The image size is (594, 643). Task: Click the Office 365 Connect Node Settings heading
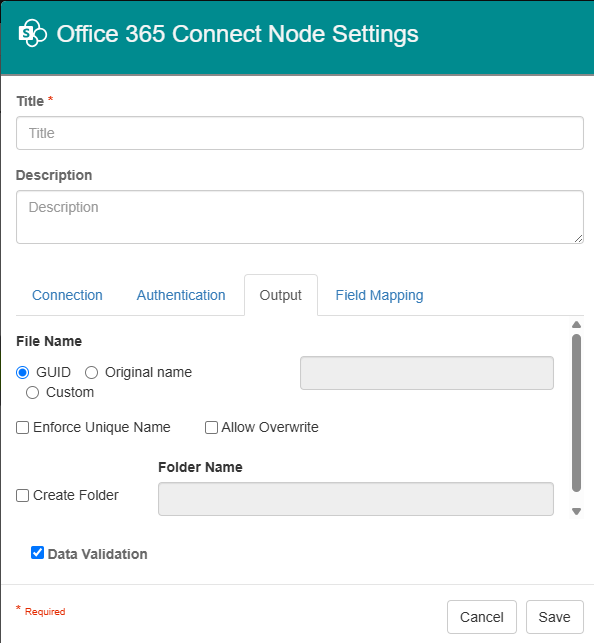click(x=237, y=34)
